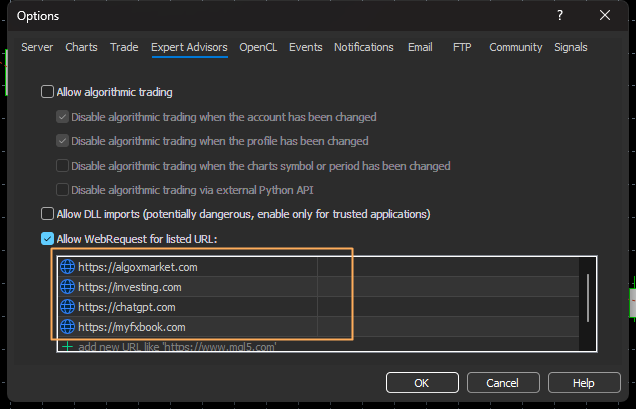The height and width of the screenshot is (409, 636).
Task: Open the Charts tab
Action: click(x=82, y=47)
